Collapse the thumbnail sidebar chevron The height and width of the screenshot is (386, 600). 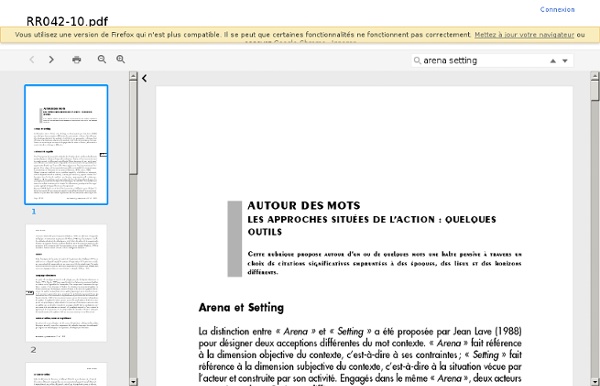(x=144, y=78)
